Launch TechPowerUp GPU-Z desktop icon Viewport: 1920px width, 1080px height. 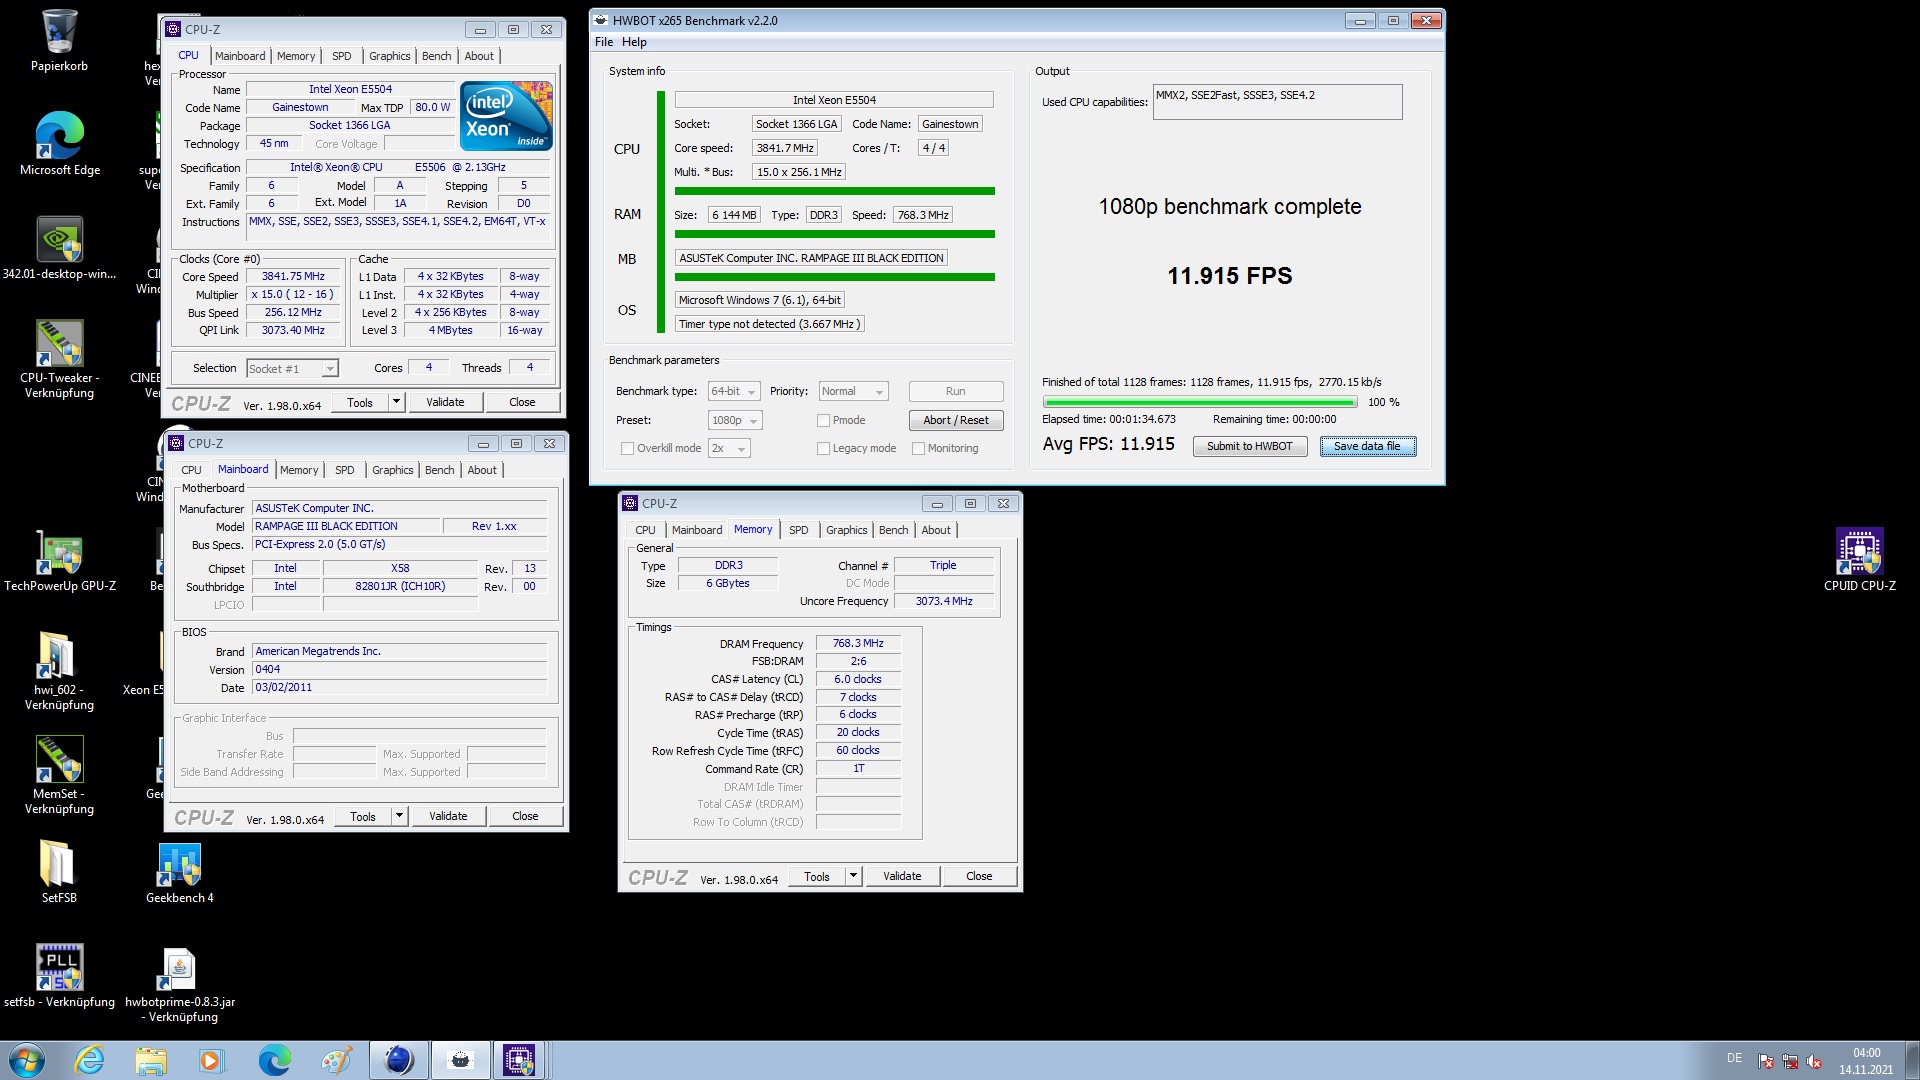coord(59,561)
